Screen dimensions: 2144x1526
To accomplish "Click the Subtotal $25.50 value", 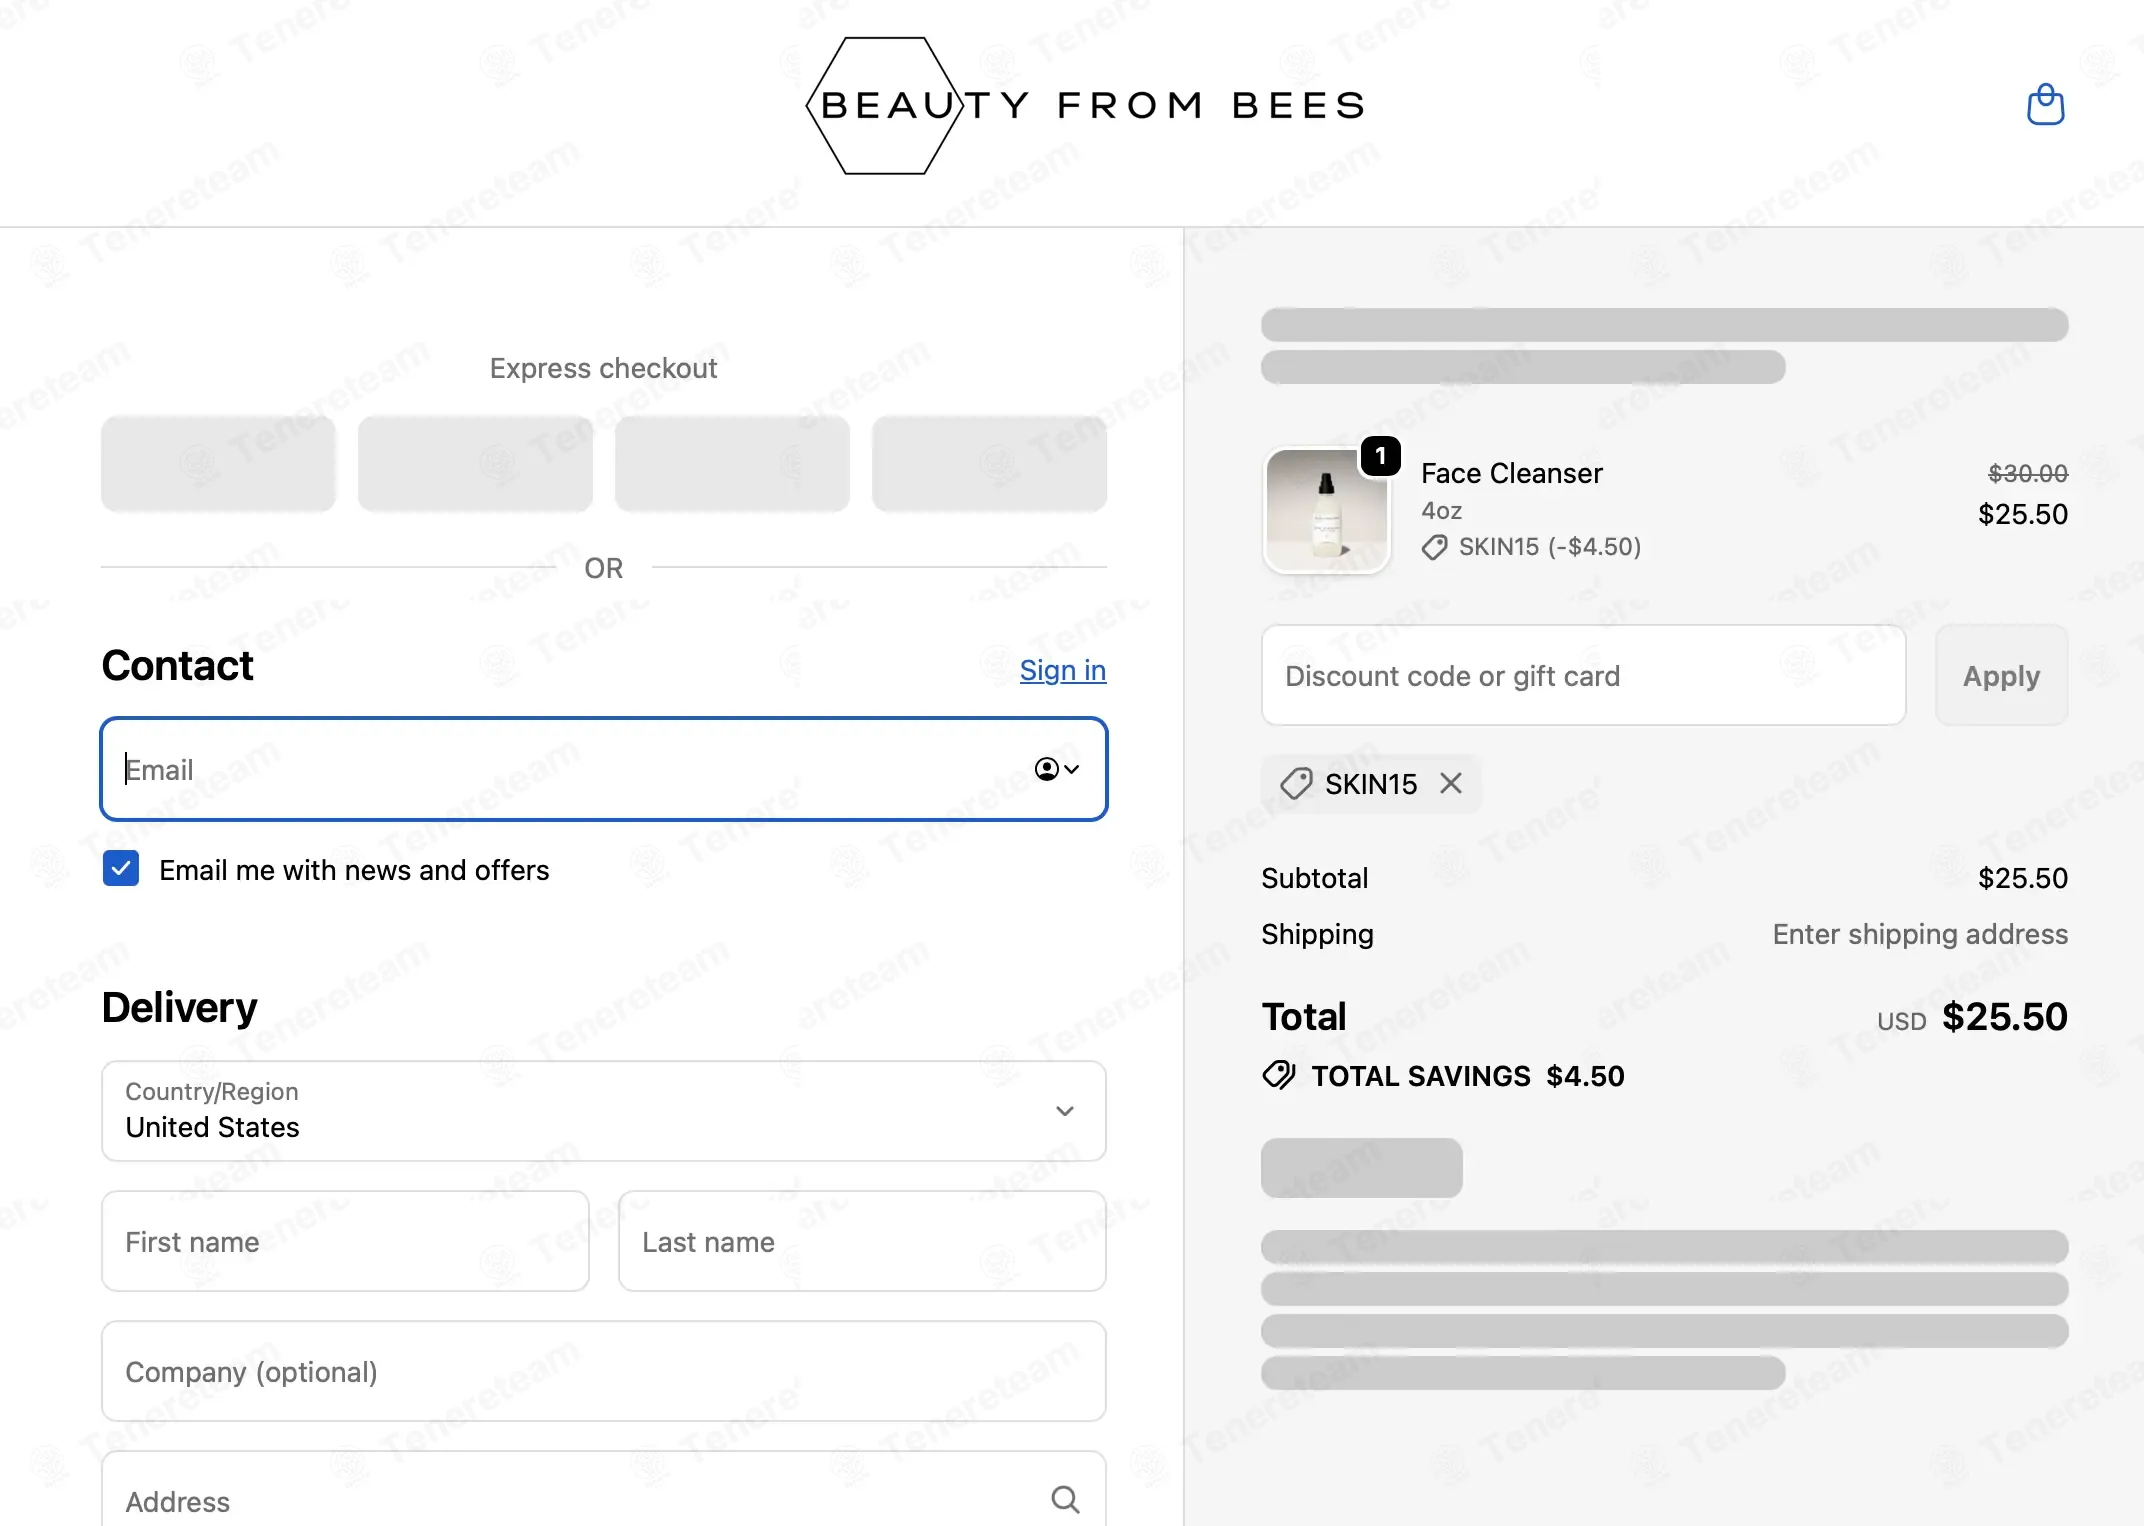I will (2022, 878).
